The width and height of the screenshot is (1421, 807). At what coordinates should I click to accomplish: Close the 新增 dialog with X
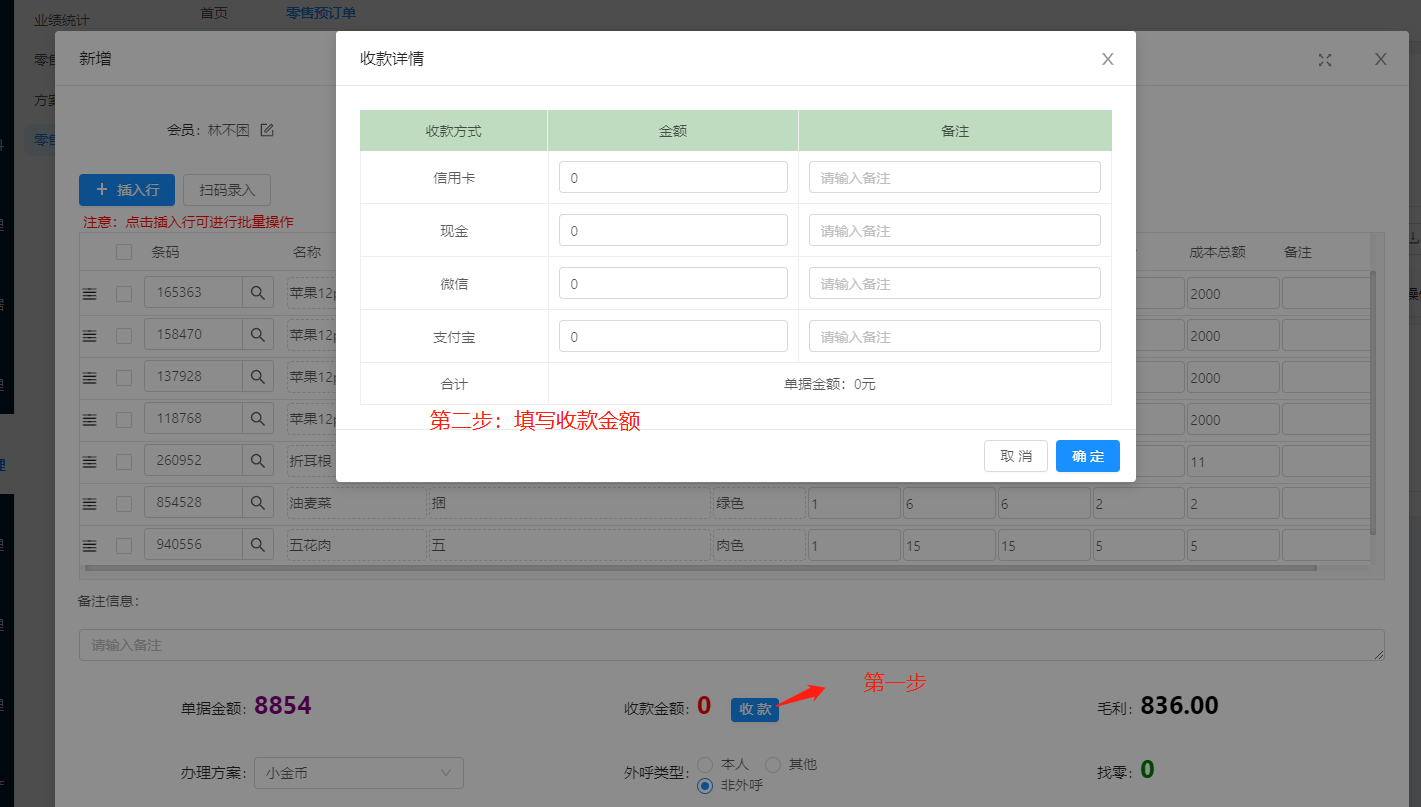pos(1381,59)
